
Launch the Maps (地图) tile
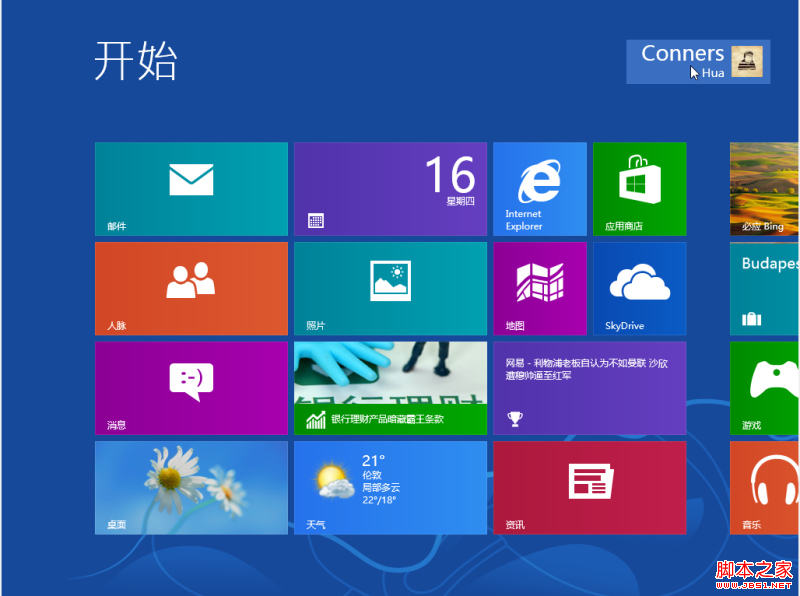click(539, 288)
